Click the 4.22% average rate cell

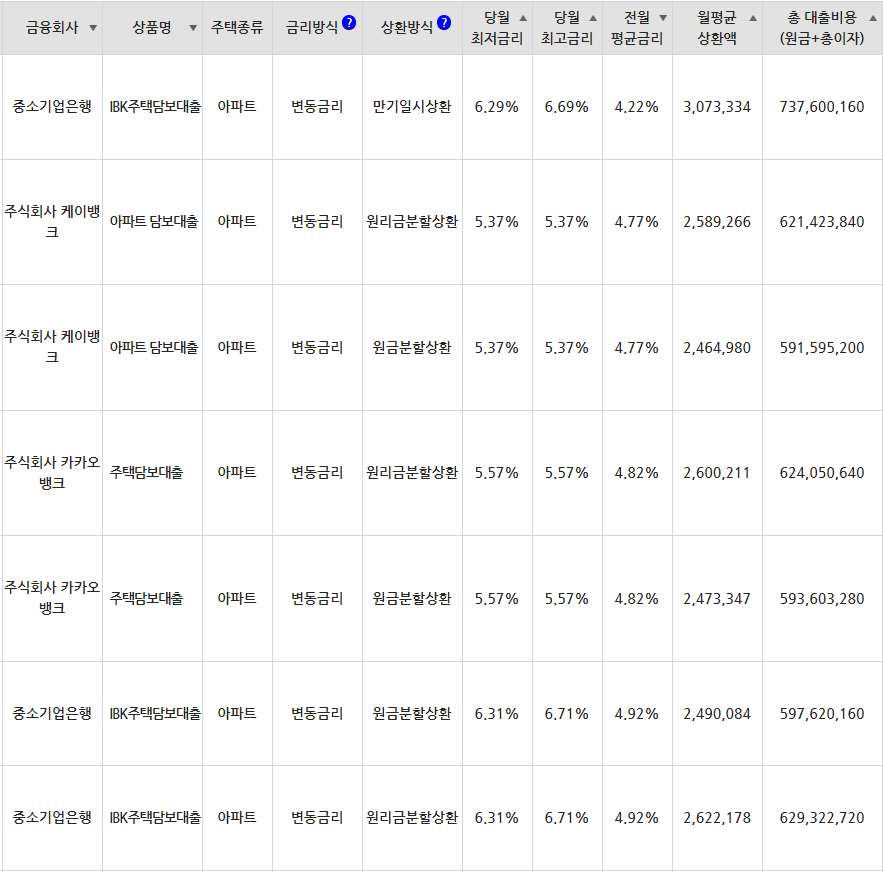636,106
